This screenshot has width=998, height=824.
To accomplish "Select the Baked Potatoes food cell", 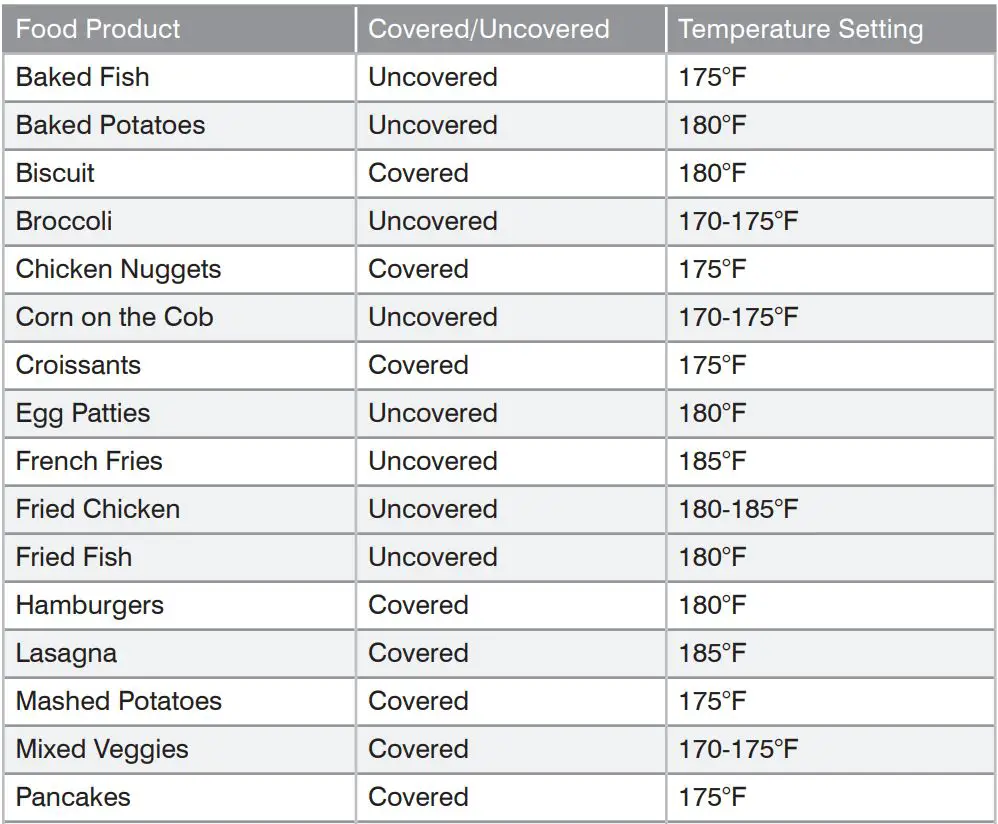I will pyautogui.click(x=110, y=125).
